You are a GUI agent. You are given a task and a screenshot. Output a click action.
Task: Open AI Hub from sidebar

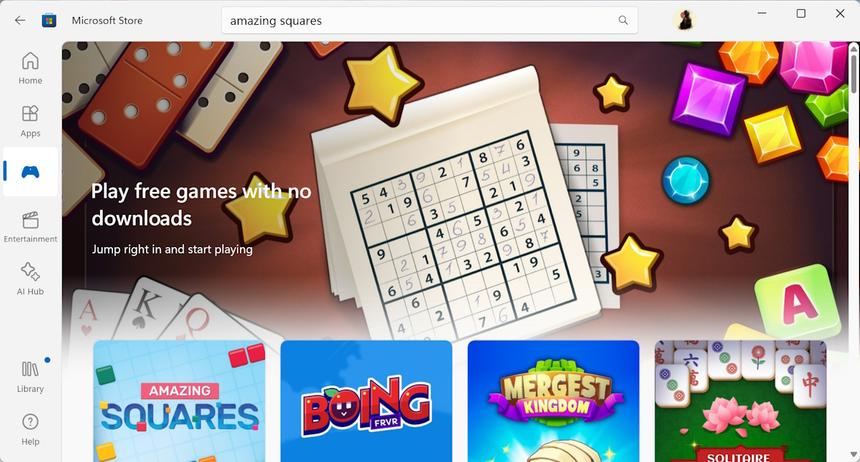[x=30, y=279]
